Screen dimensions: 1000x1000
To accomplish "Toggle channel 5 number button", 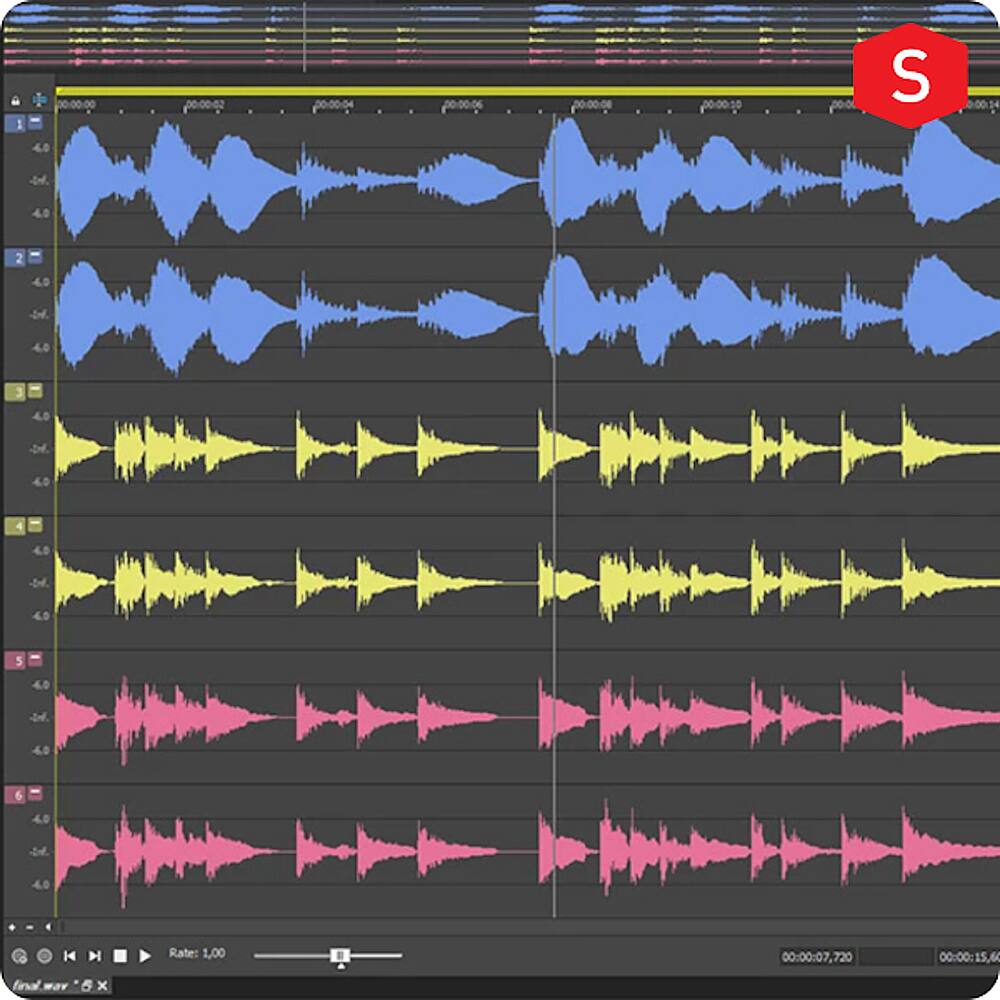I will (15, 660).
